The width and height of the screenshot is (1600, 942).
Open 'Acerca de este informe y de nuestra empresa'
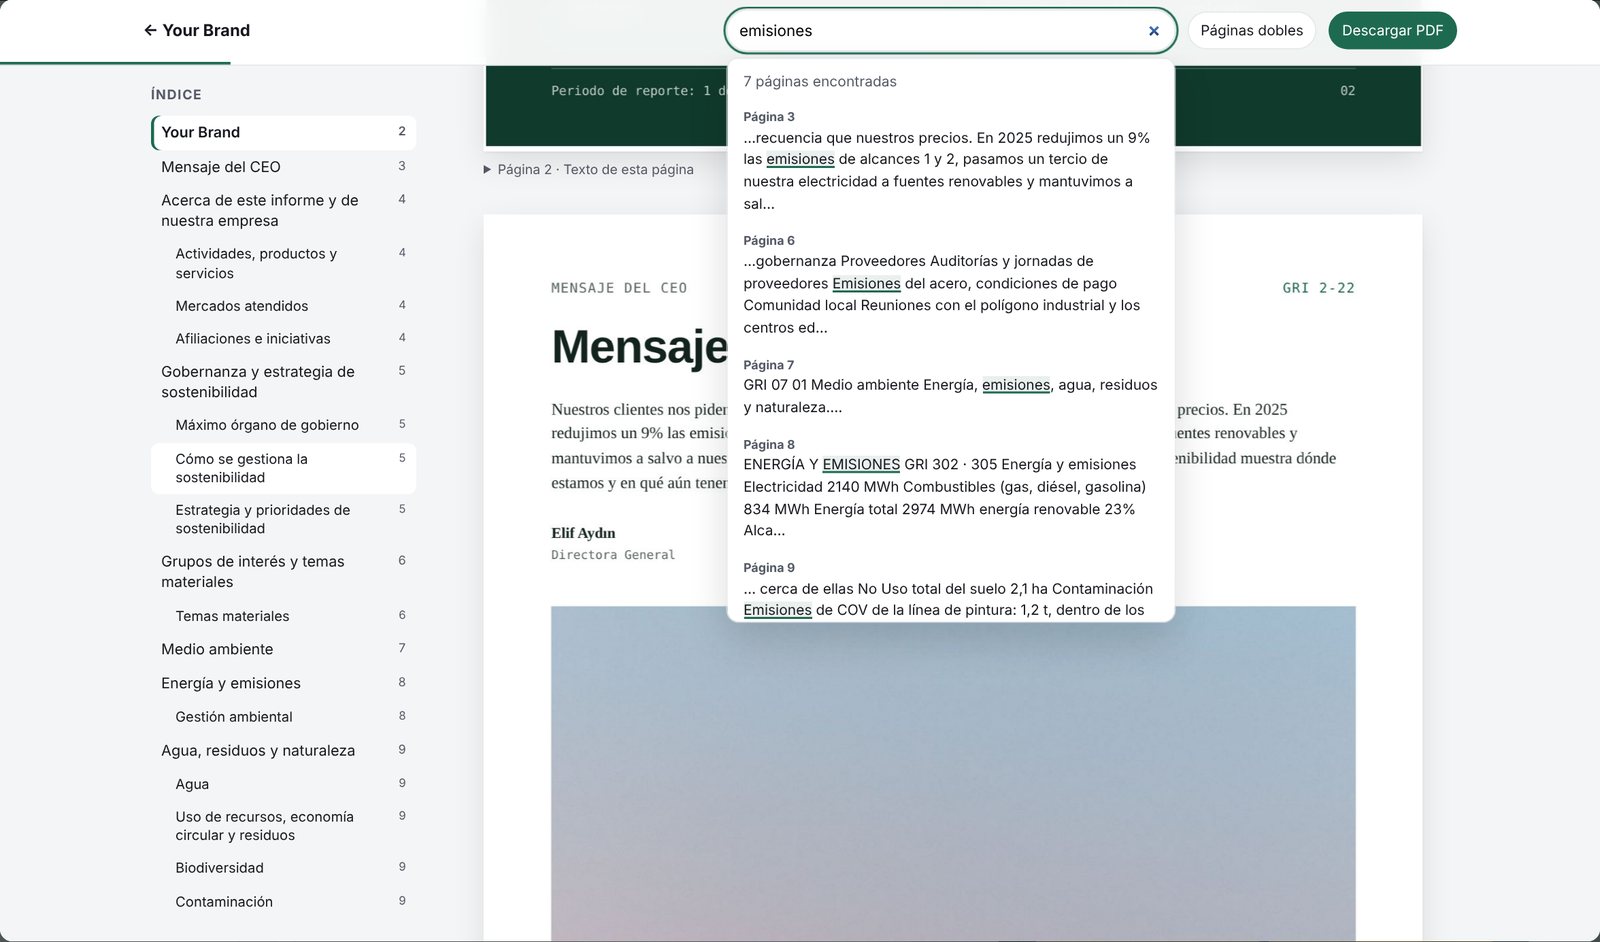tap(283, 210)
